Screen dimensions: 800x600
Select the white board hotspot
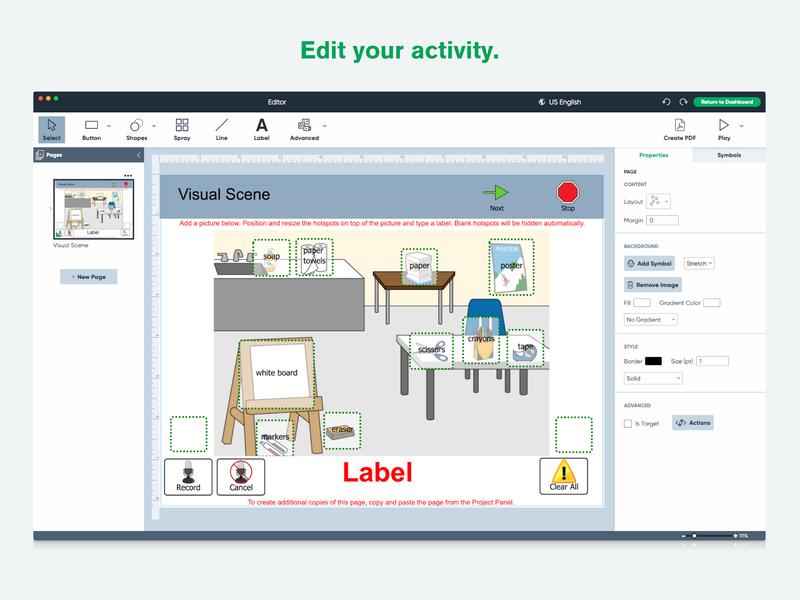[x=277, y=374]
